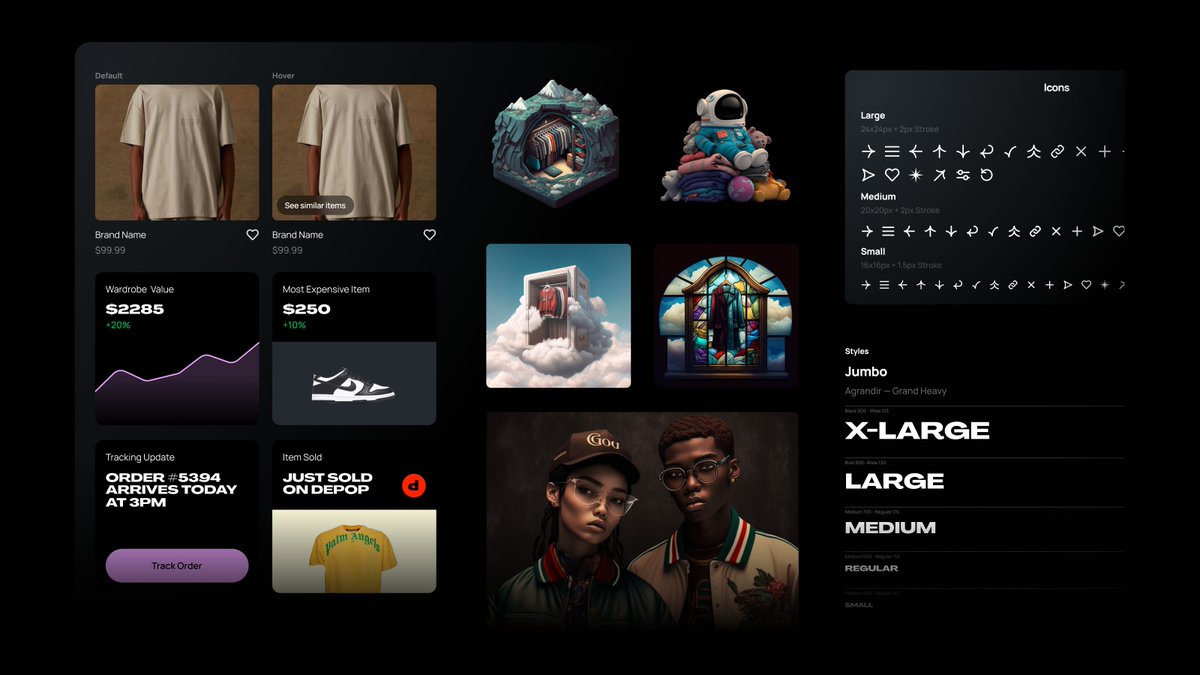The height and width of the screenshot is (675, 1200).
Task: Click the Most Expensive Item label
Action: (326, 289)
